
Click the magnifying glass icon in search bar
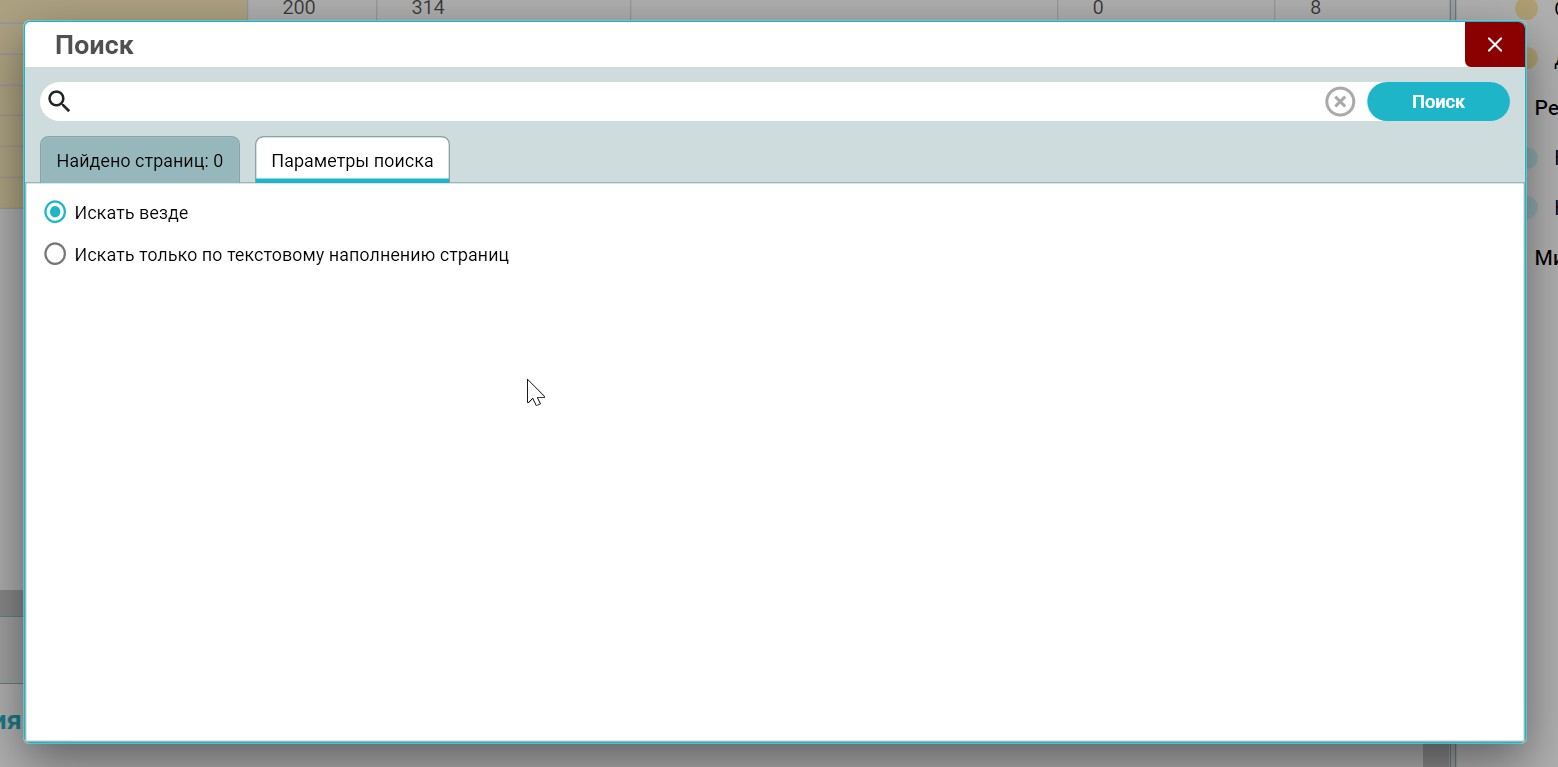[59, 101]
